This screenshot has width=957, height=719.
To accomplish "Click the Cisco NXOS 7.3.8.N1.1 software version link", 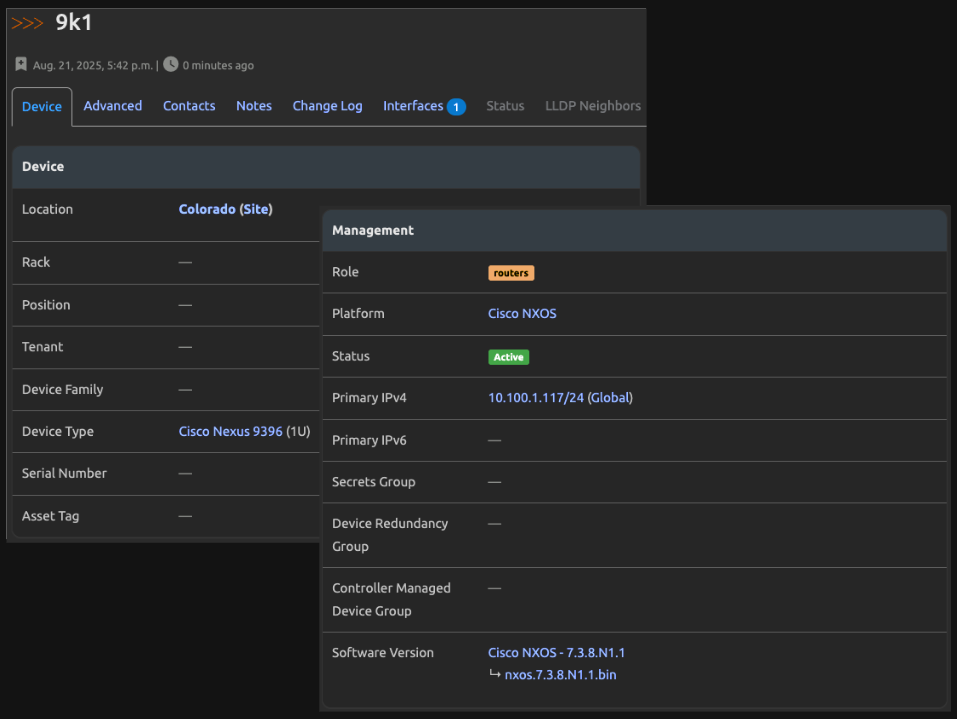I will (x=556, y=652).
